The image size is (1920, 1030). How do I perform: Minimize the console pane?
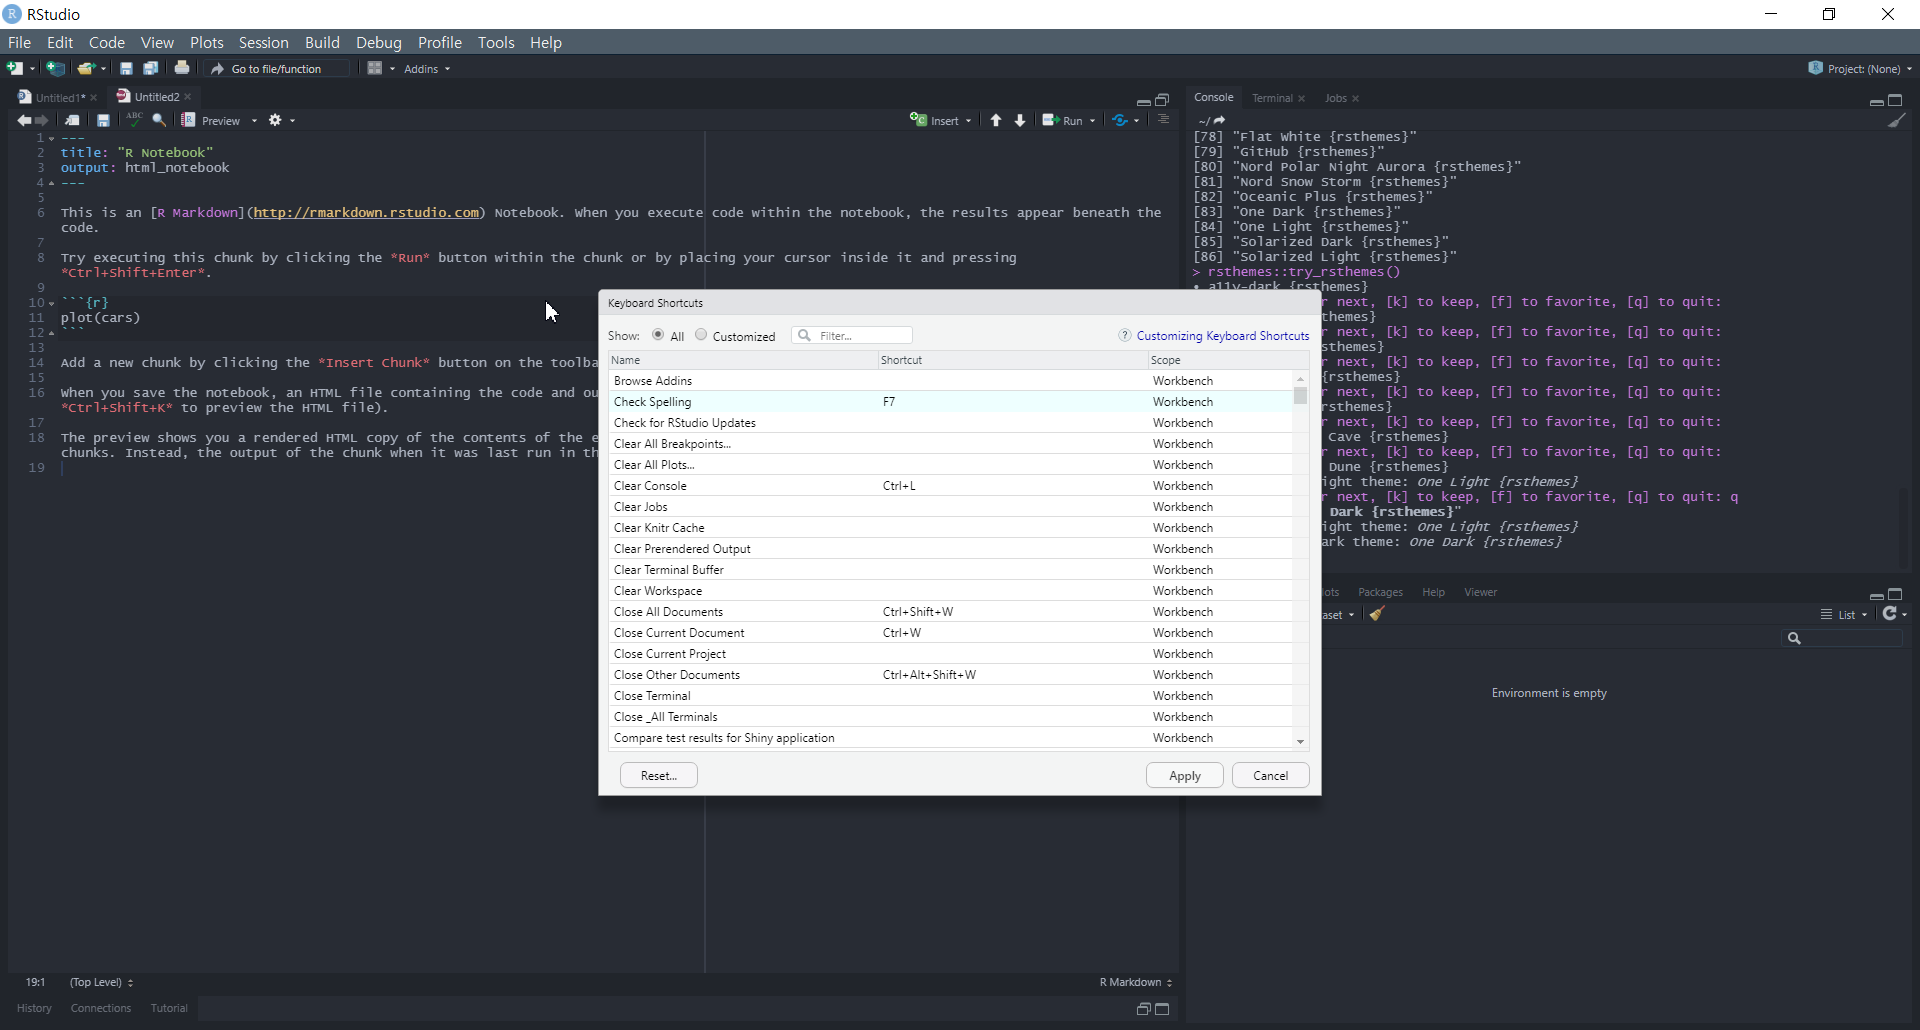click(1876, 102)
